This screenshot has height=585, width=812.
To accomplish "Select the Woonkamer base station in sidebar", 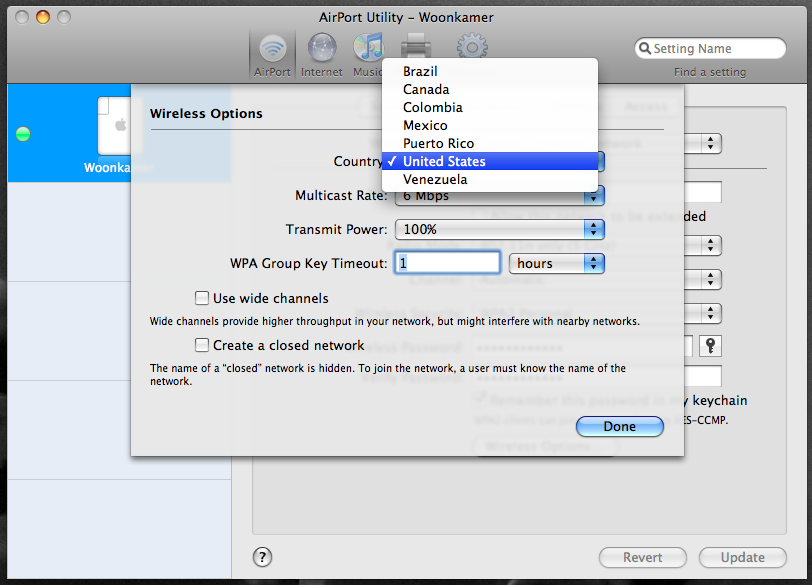I will [x=119, y=133].
